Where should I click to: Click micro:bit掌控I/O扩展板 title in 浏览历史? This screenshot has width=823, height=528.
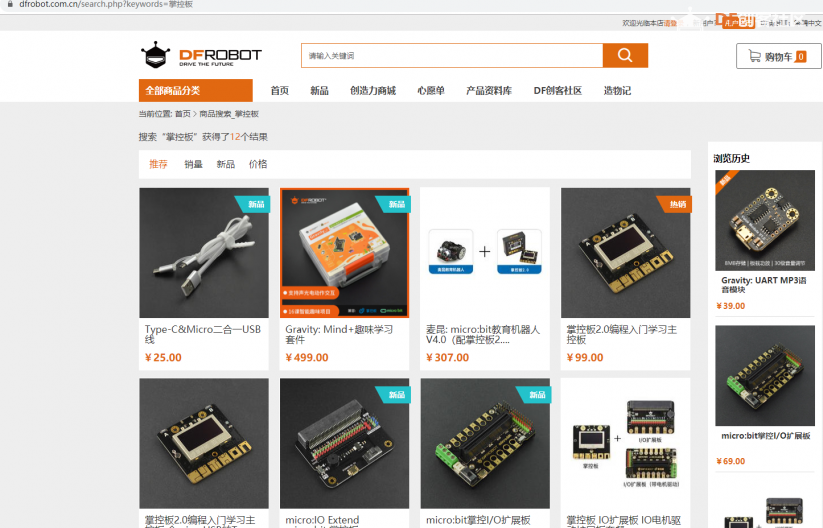(x=766, y=436)
